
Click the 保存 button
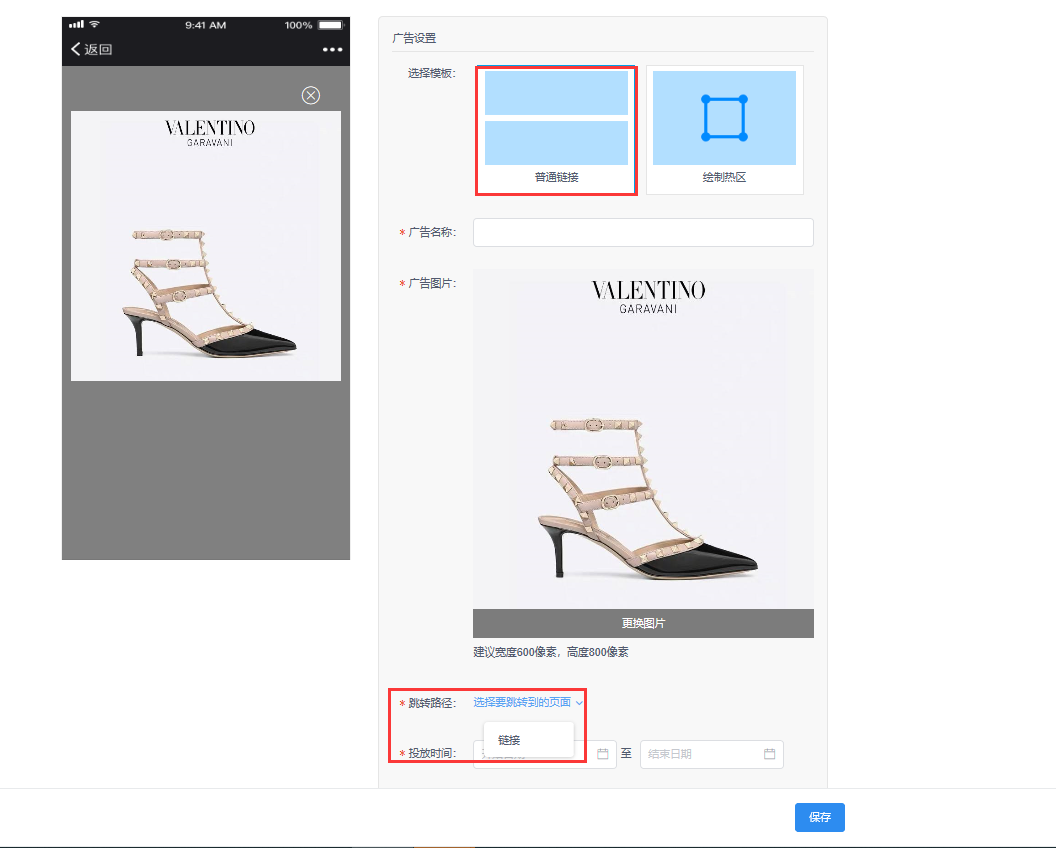click(x=820, y=817)
